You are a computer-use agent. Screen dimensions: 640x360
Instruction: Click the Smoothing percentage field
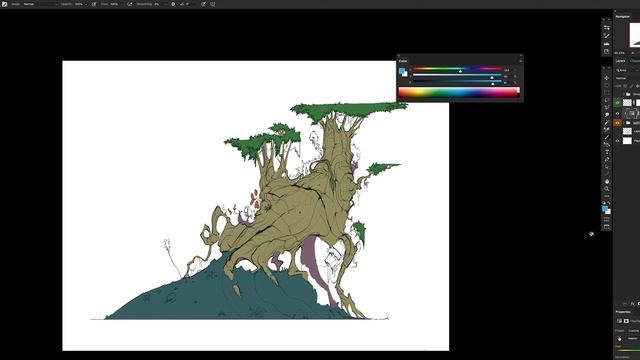157,4
